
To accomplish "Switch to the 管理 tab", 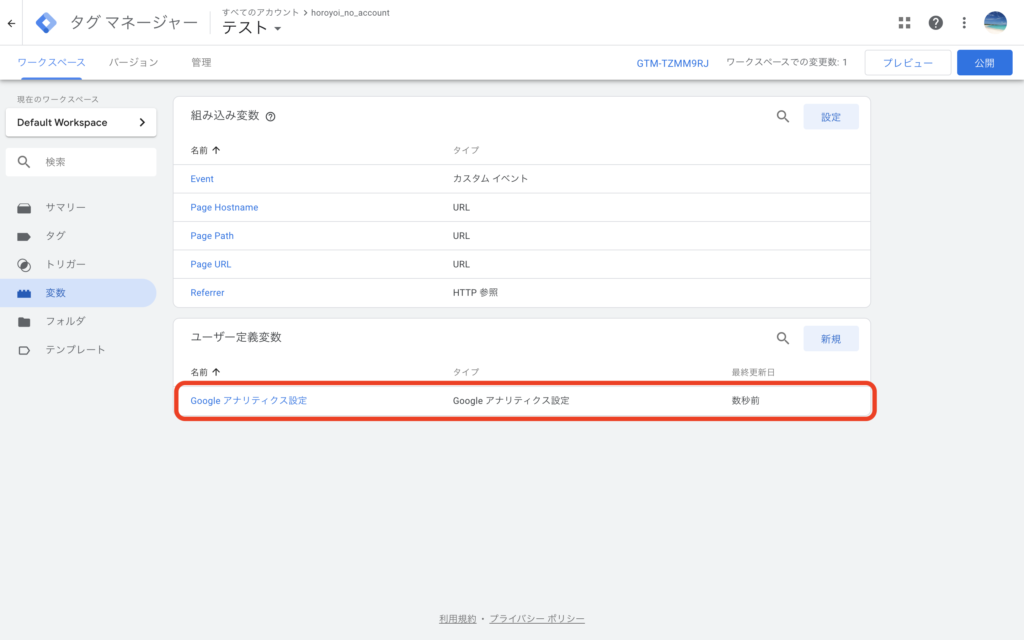I will click(201, 63).
